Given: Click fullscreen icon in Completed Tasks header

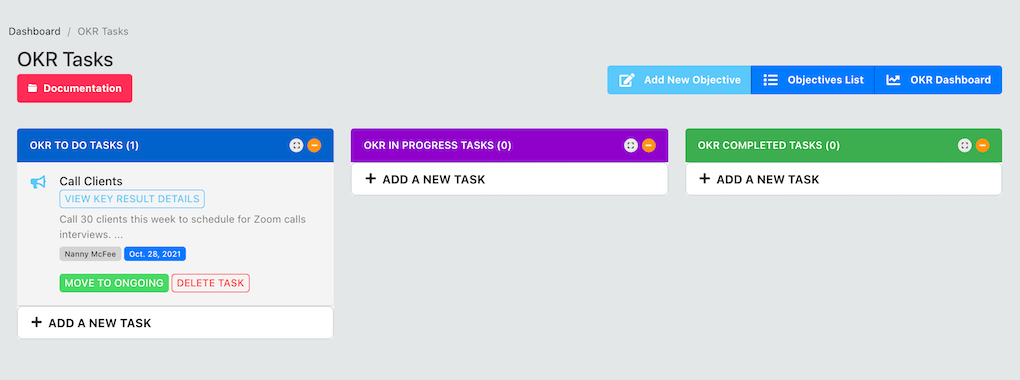Looking at the screenshot, I should pyautogui.click(x=965, y=145).
